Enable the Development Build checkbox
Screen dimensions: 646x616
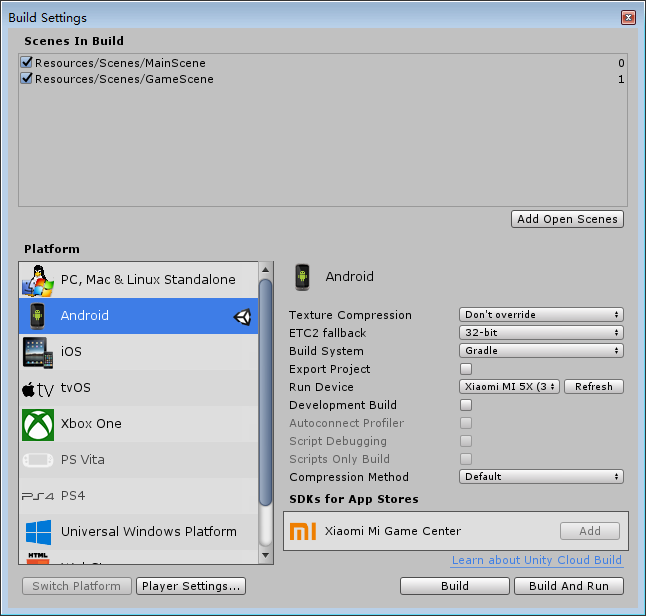[x=466, y=405]
